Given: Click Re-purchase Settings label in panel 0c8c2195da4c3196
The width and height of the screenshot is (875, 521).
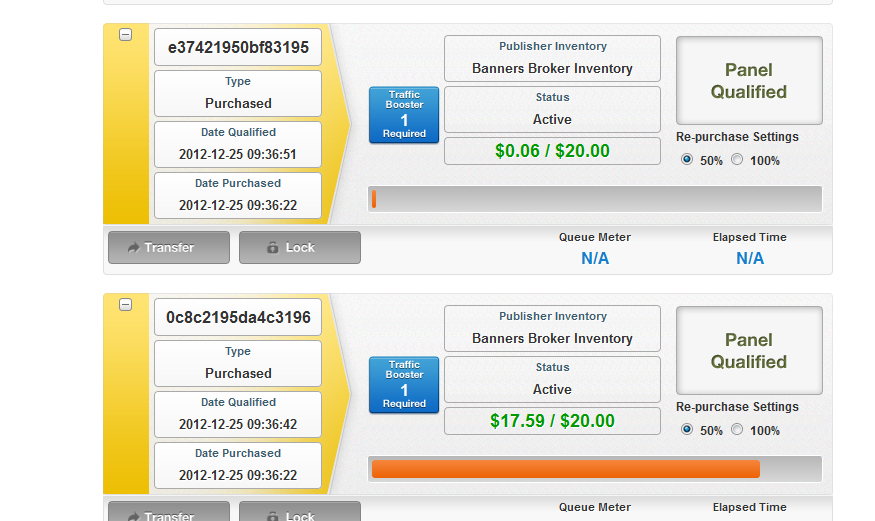Looking at the screenshot, I should tap(737, 407).
